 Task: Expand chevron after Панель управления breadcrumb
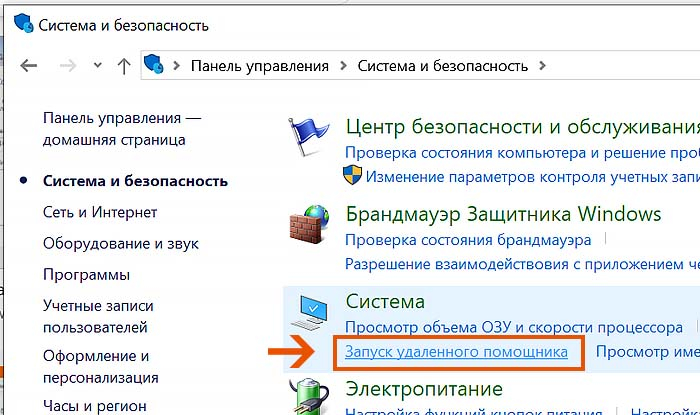[x=343, y=66]
